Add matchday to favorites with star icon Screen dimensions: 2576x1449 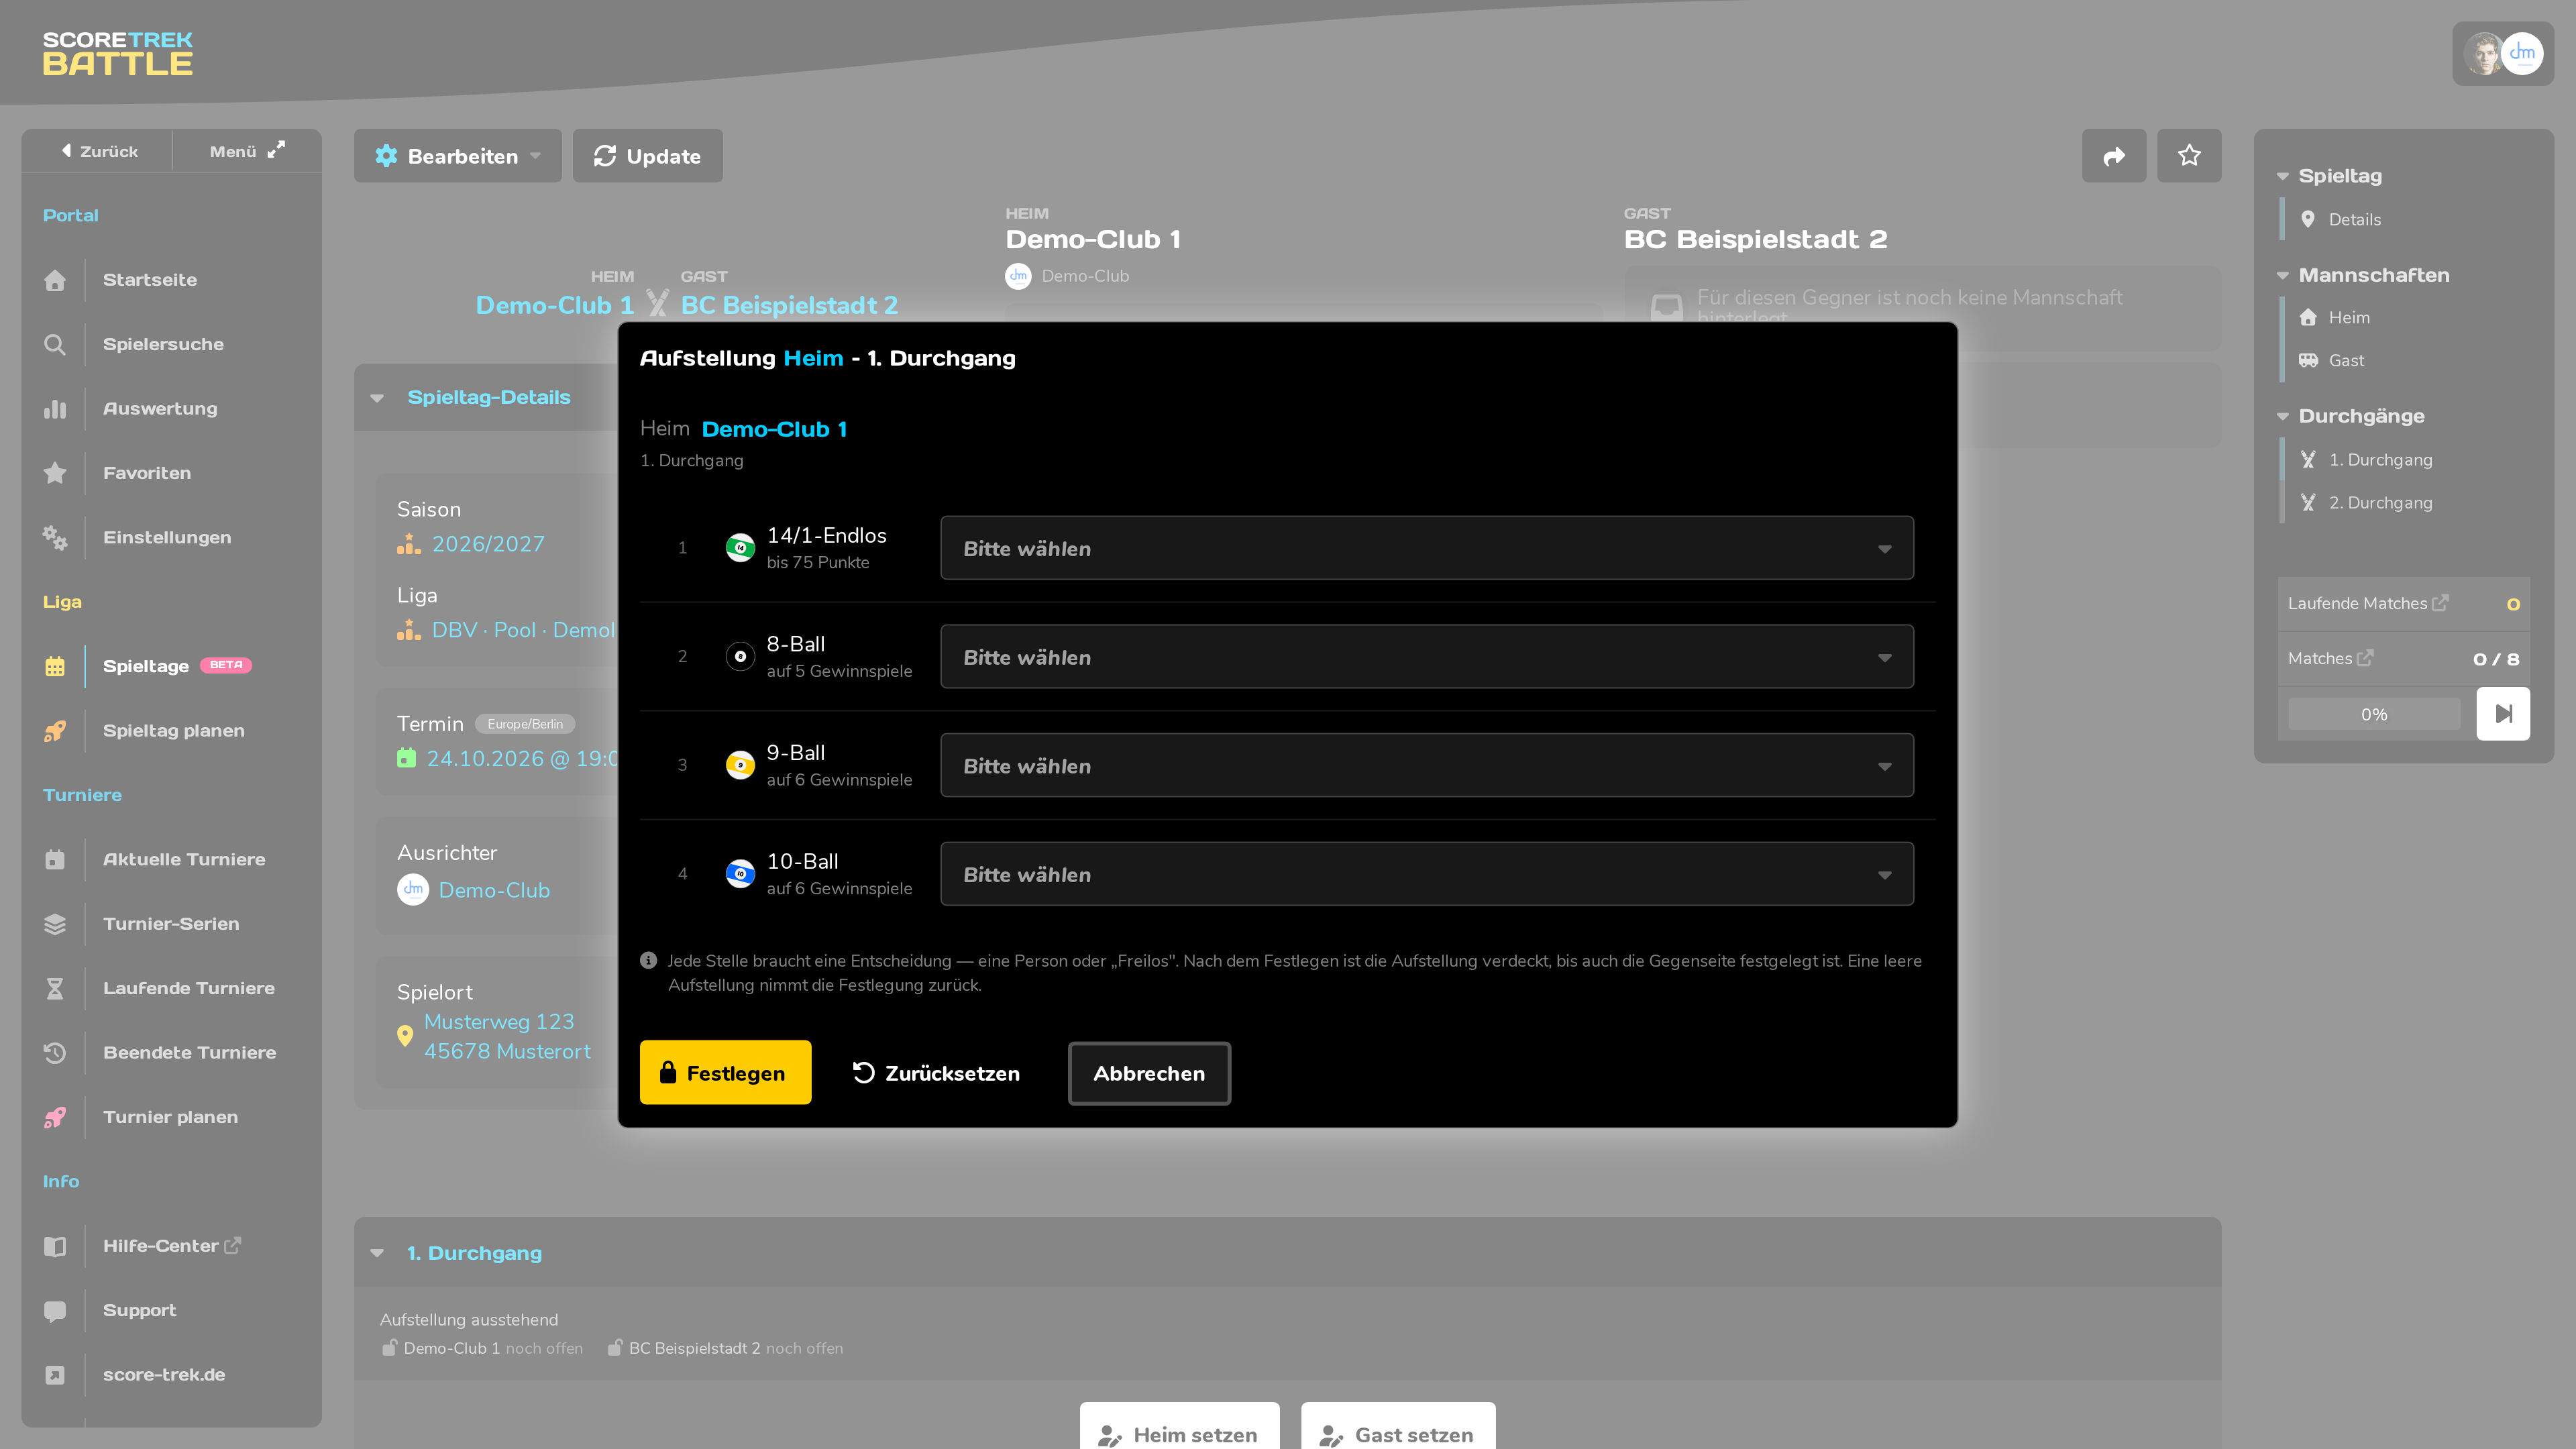(x=2189, y=156)
